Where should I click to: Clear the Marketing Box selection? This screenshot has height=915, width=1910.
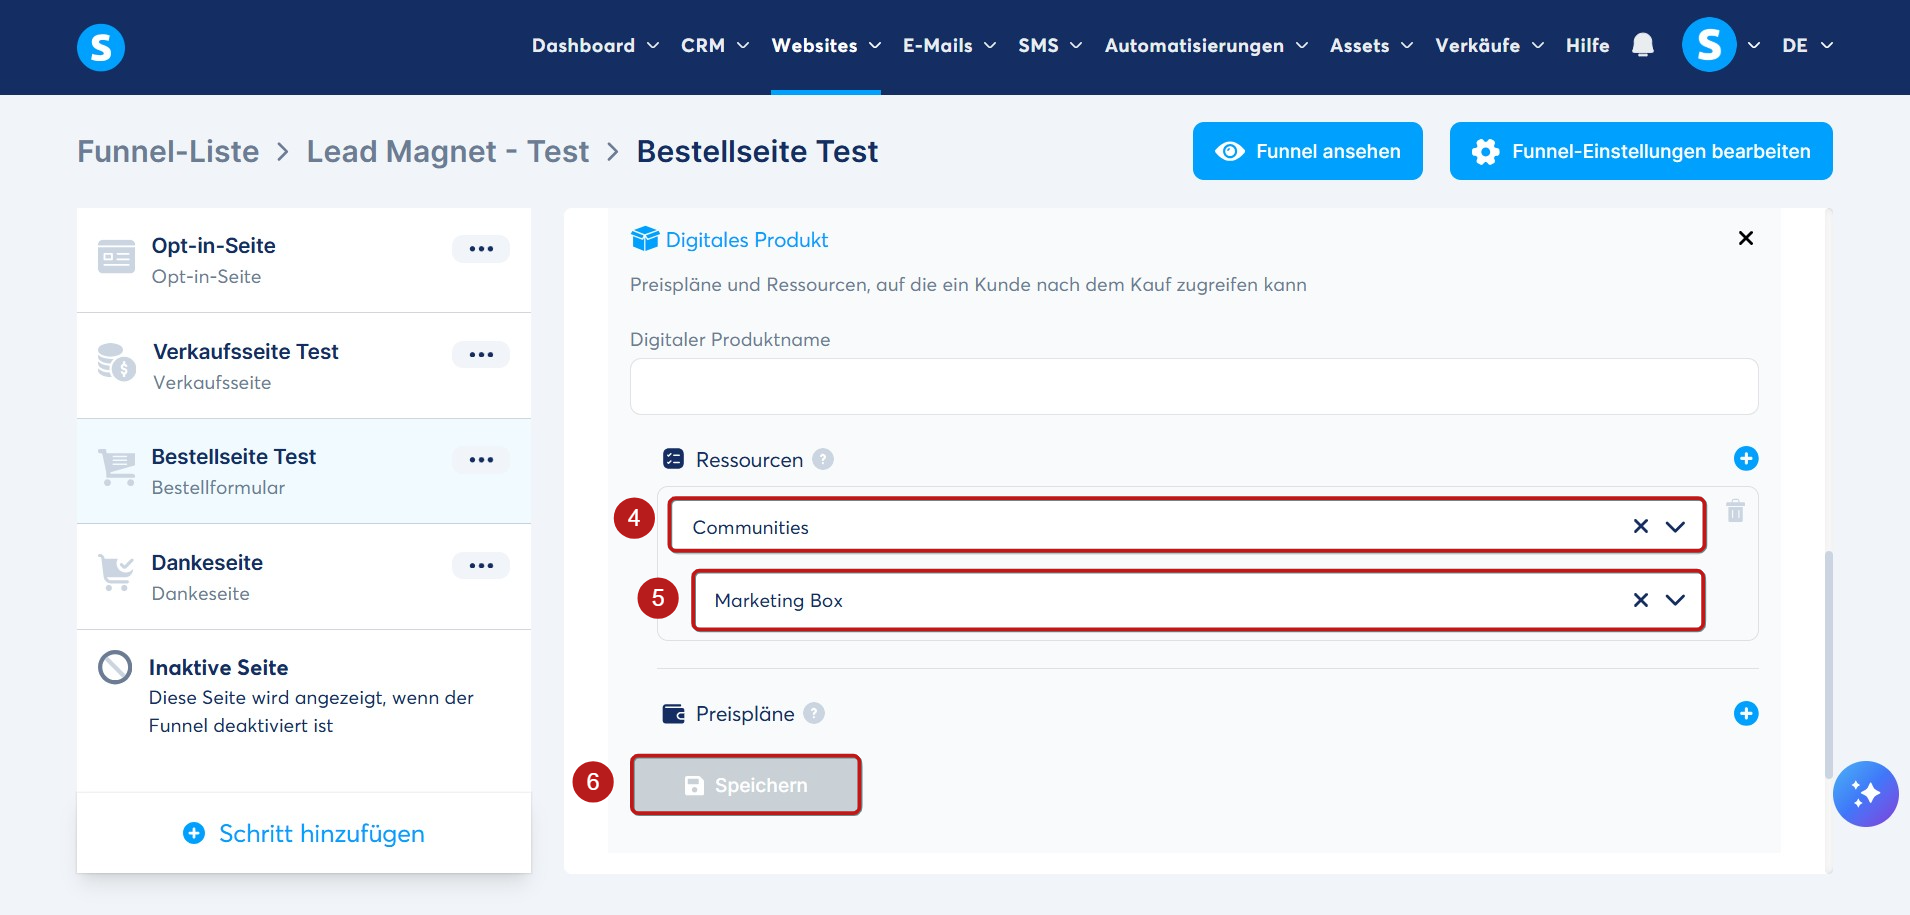tap(1641, 600)
